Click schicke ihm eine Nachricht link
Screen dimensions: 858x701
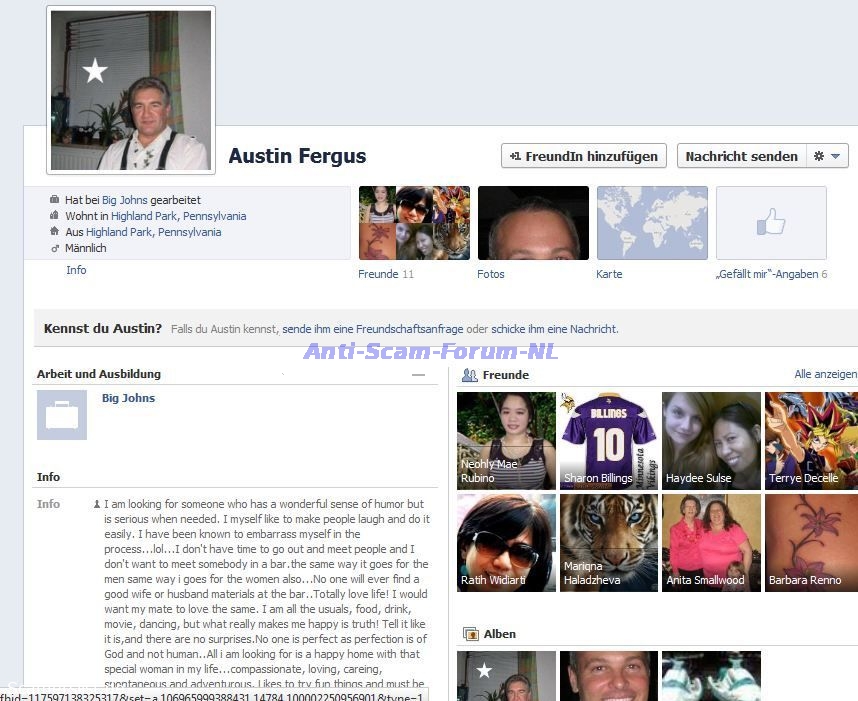pos(554,329)
